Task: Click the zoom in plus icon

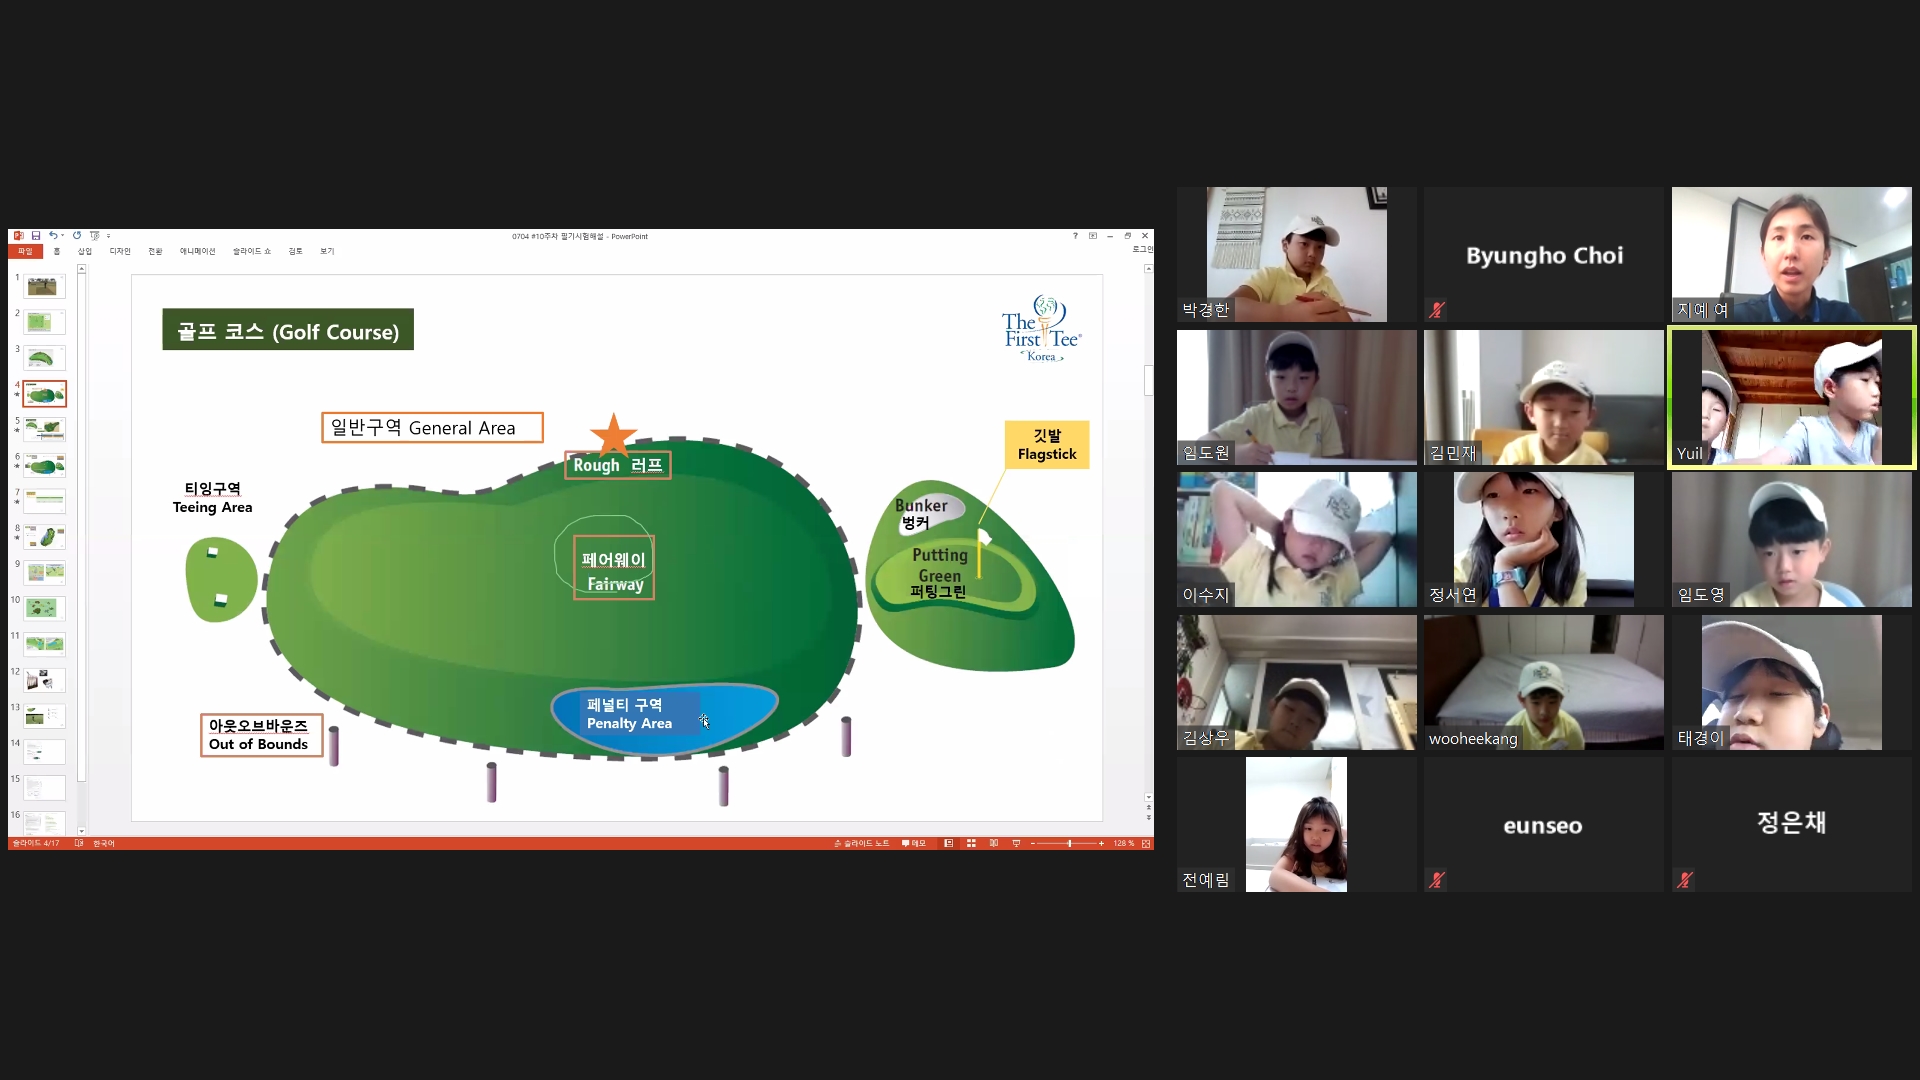Action: (x=1101, y=843)
